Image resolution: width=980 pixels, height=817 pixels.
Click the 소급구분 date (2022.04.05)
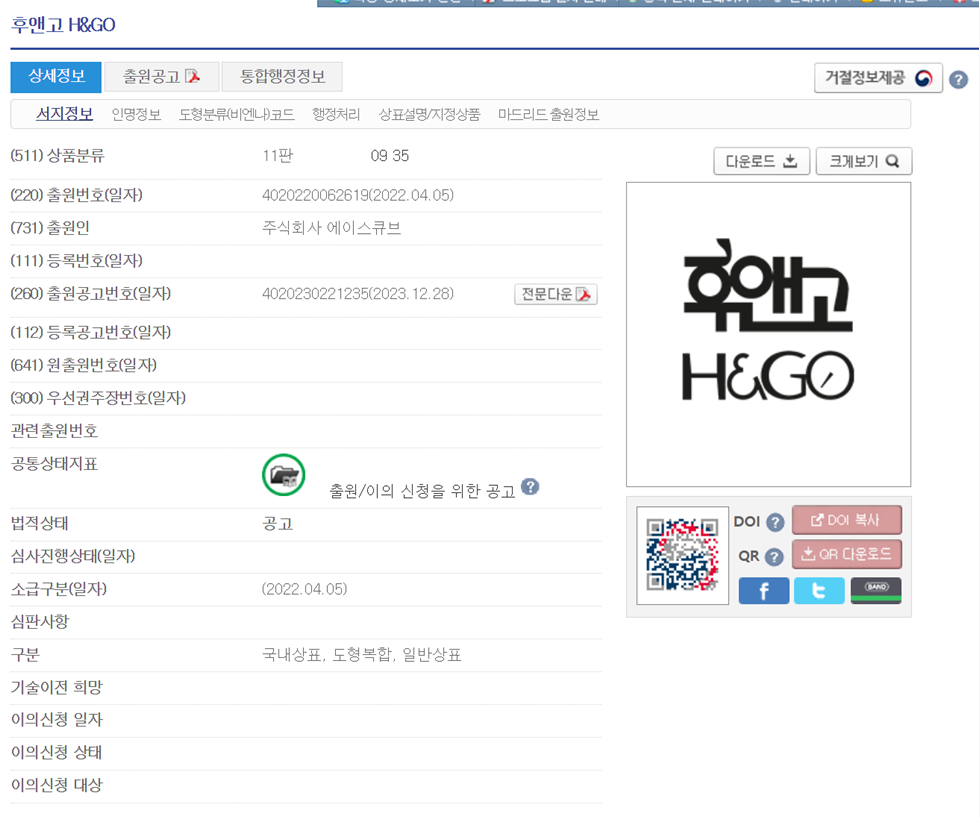coord(304,589)
